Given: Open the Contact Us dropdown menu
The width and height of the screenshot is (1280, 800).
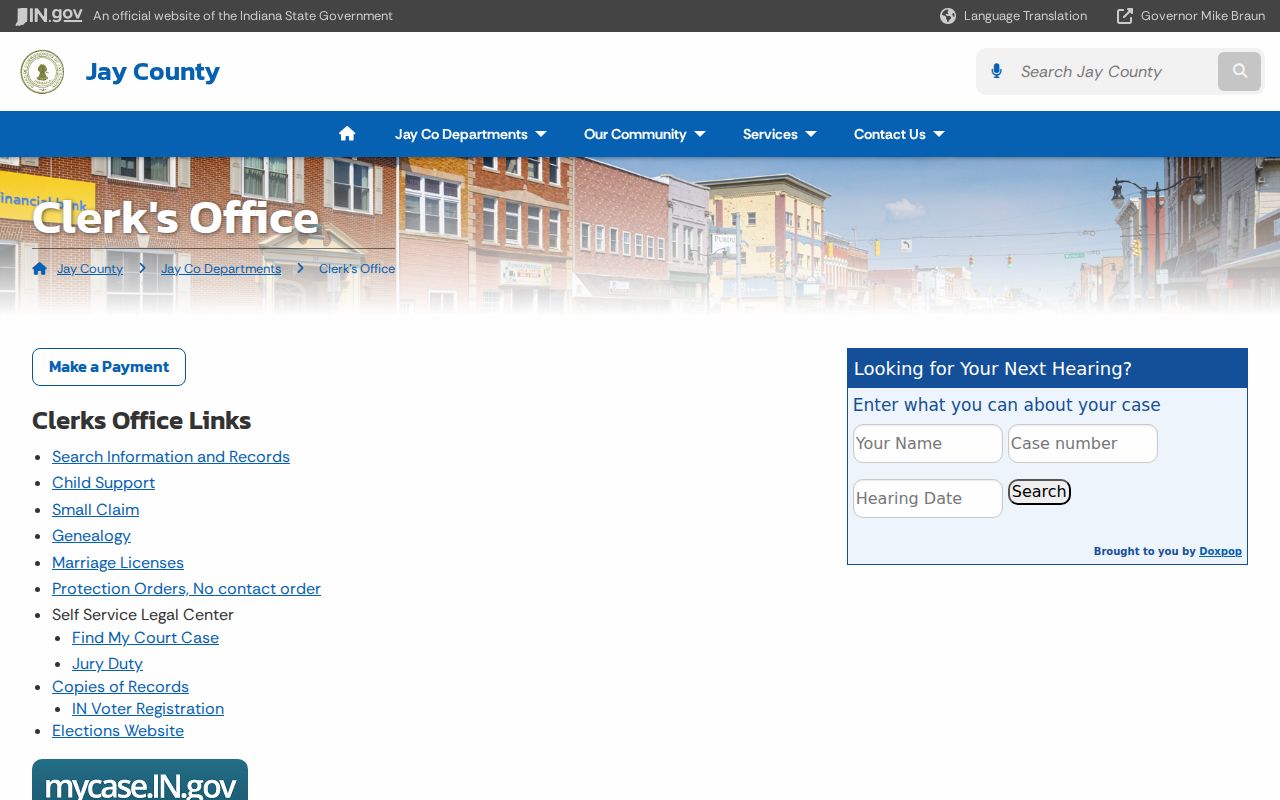Looking at the screenshot, I should pyautogui.click(x=899, y=134).
